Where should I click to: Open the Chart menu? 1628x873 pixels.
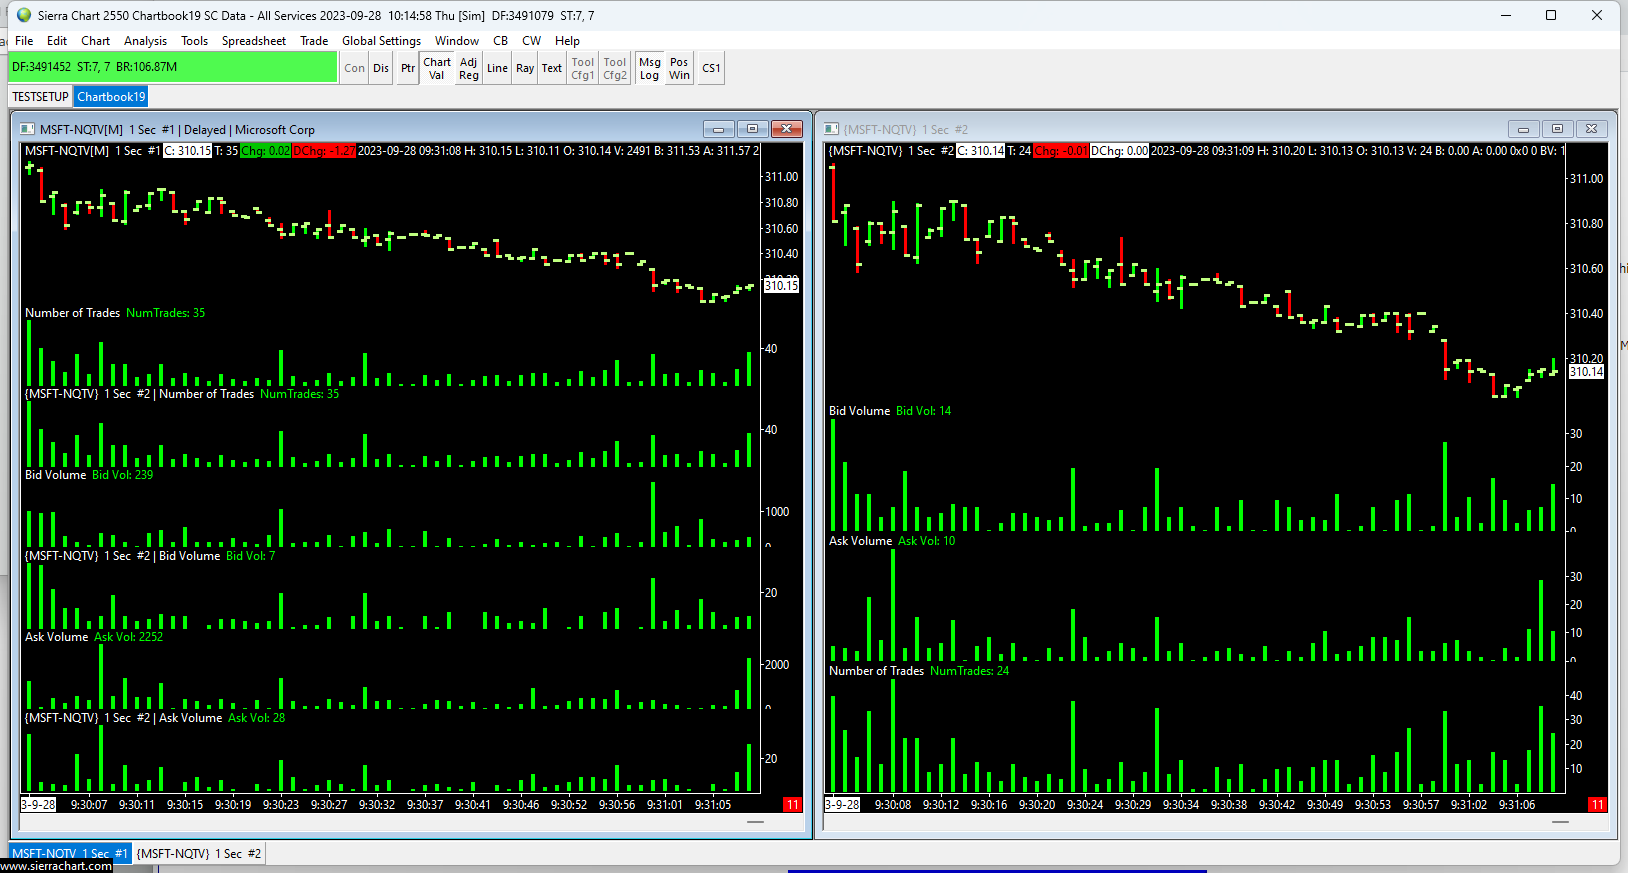(x=96, y=41)
